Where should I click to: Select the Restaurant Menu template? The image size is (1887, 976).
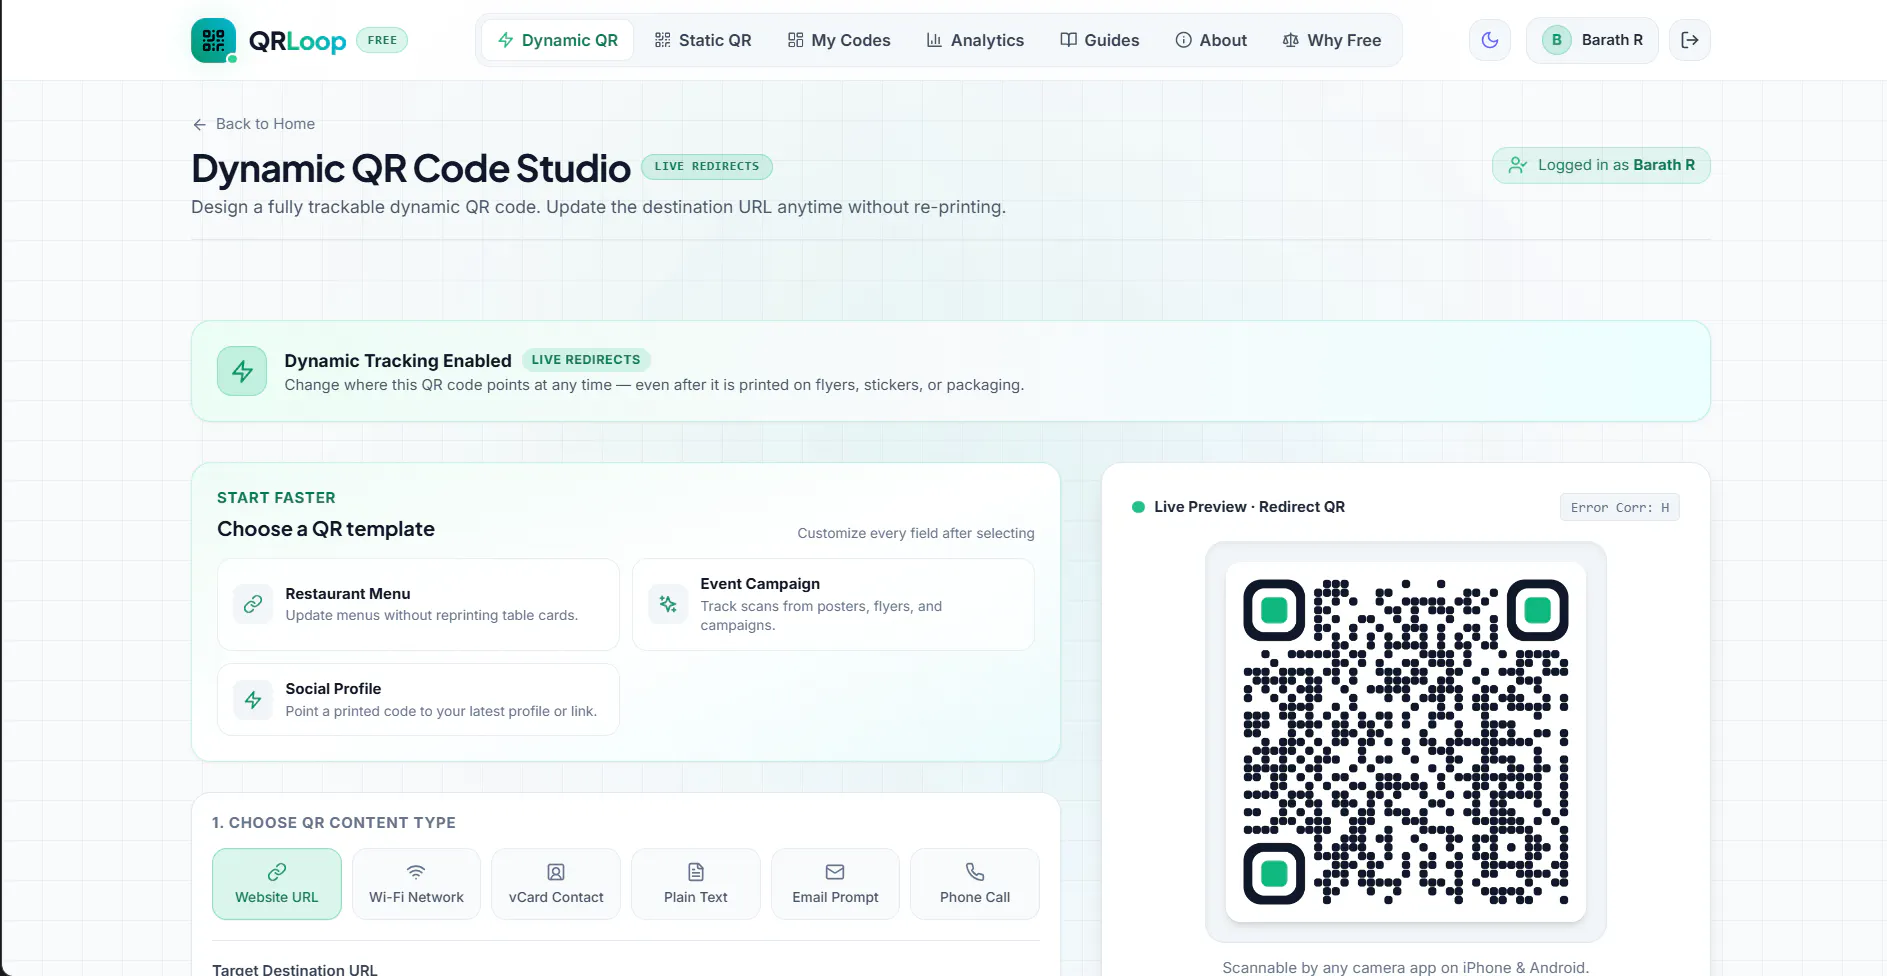click(418, 604)
